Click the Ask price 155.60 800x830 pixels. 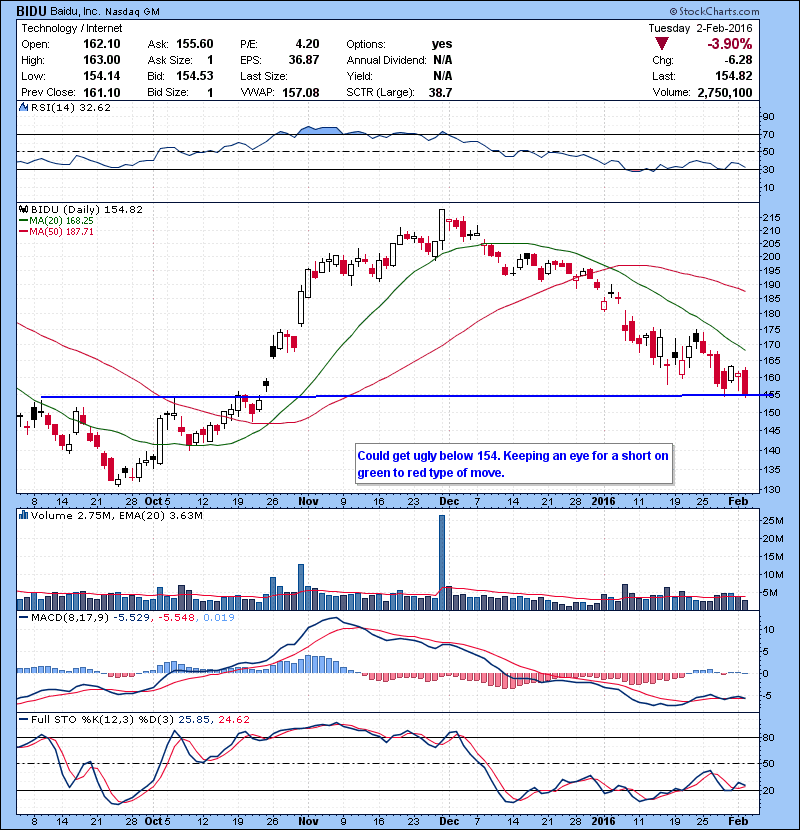click(x=195, y=44)
